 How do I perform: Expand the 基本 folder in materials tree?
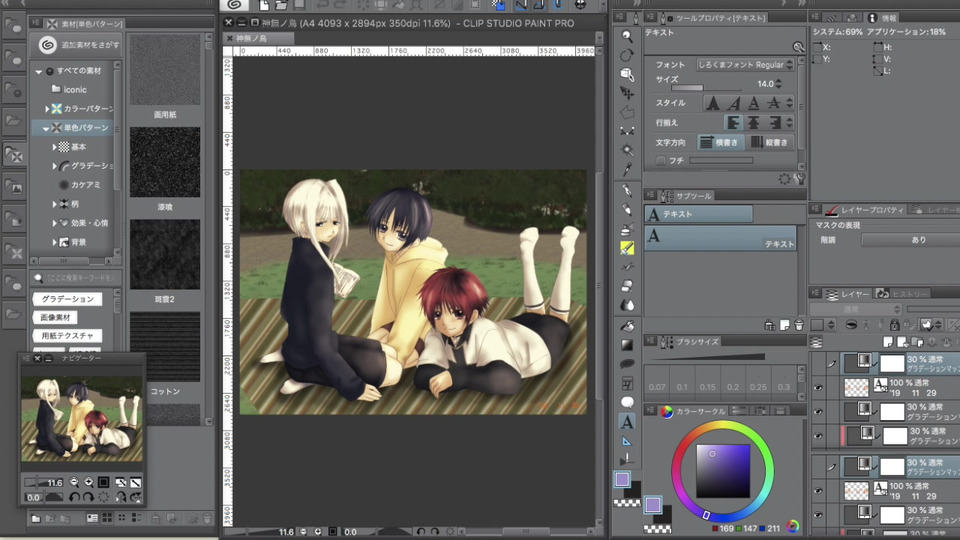click(55, 146)
